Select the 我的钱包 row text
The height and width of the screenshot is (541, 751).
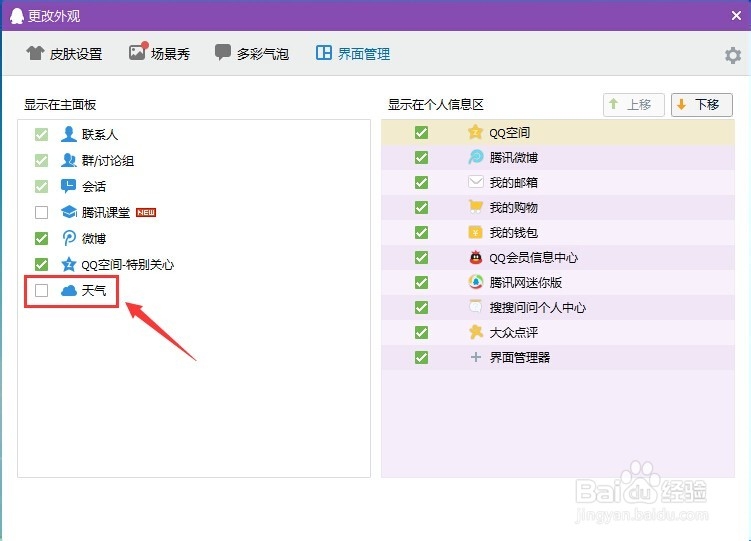pos(513,233)
